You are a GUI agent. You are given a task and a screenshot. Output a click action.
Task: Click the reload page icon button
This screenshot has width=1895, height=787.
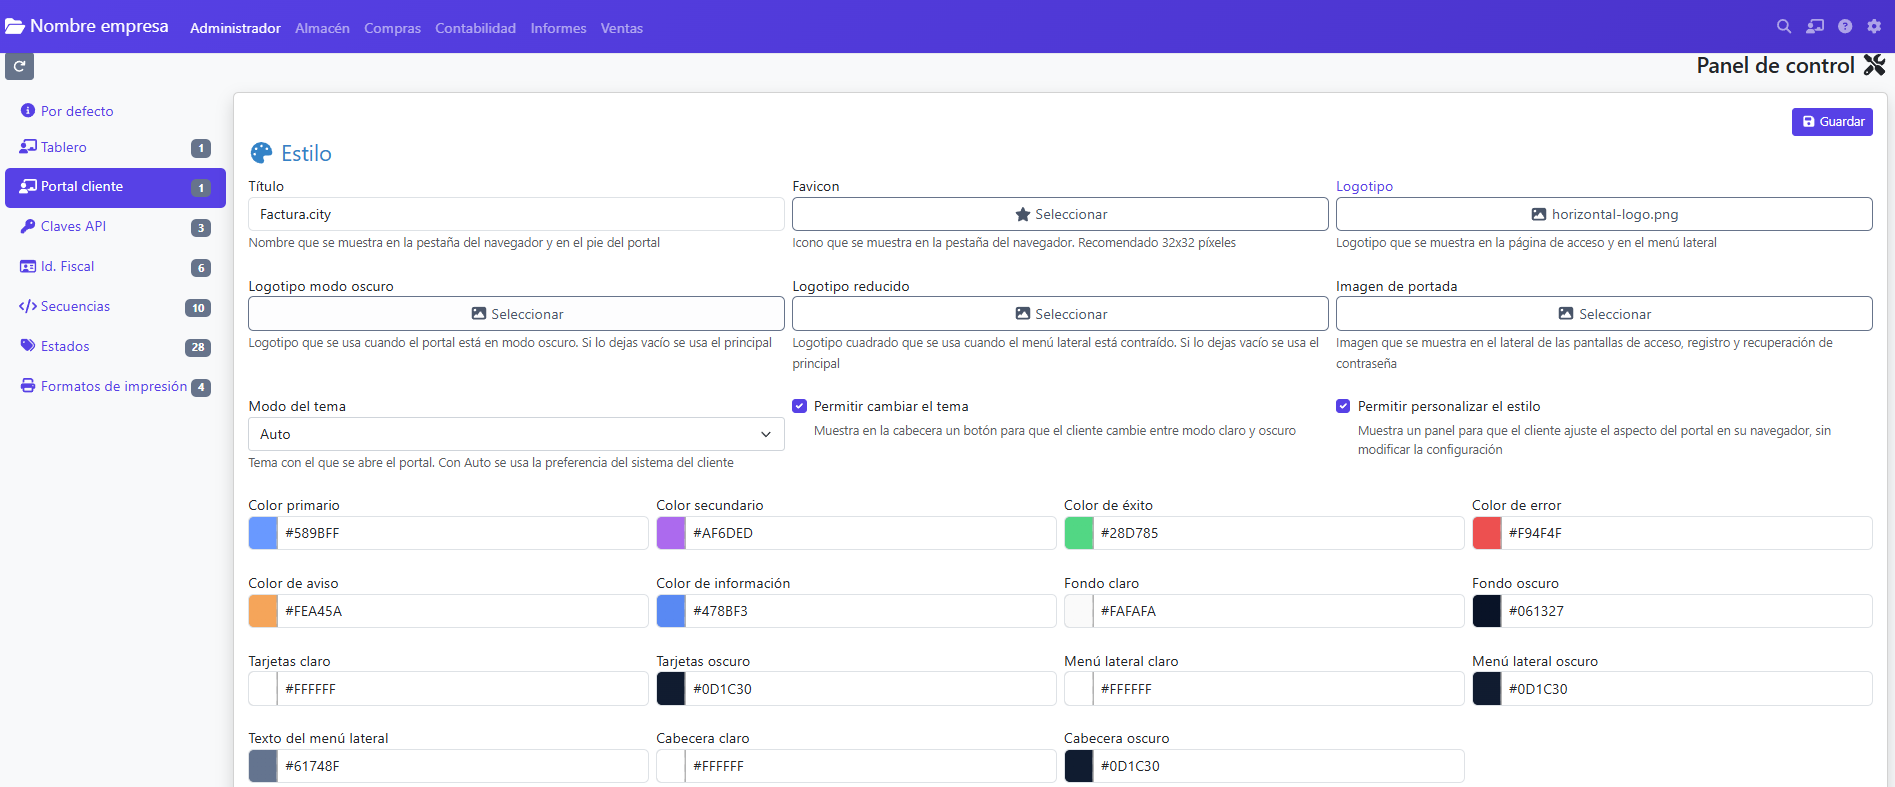pos(20,66)
